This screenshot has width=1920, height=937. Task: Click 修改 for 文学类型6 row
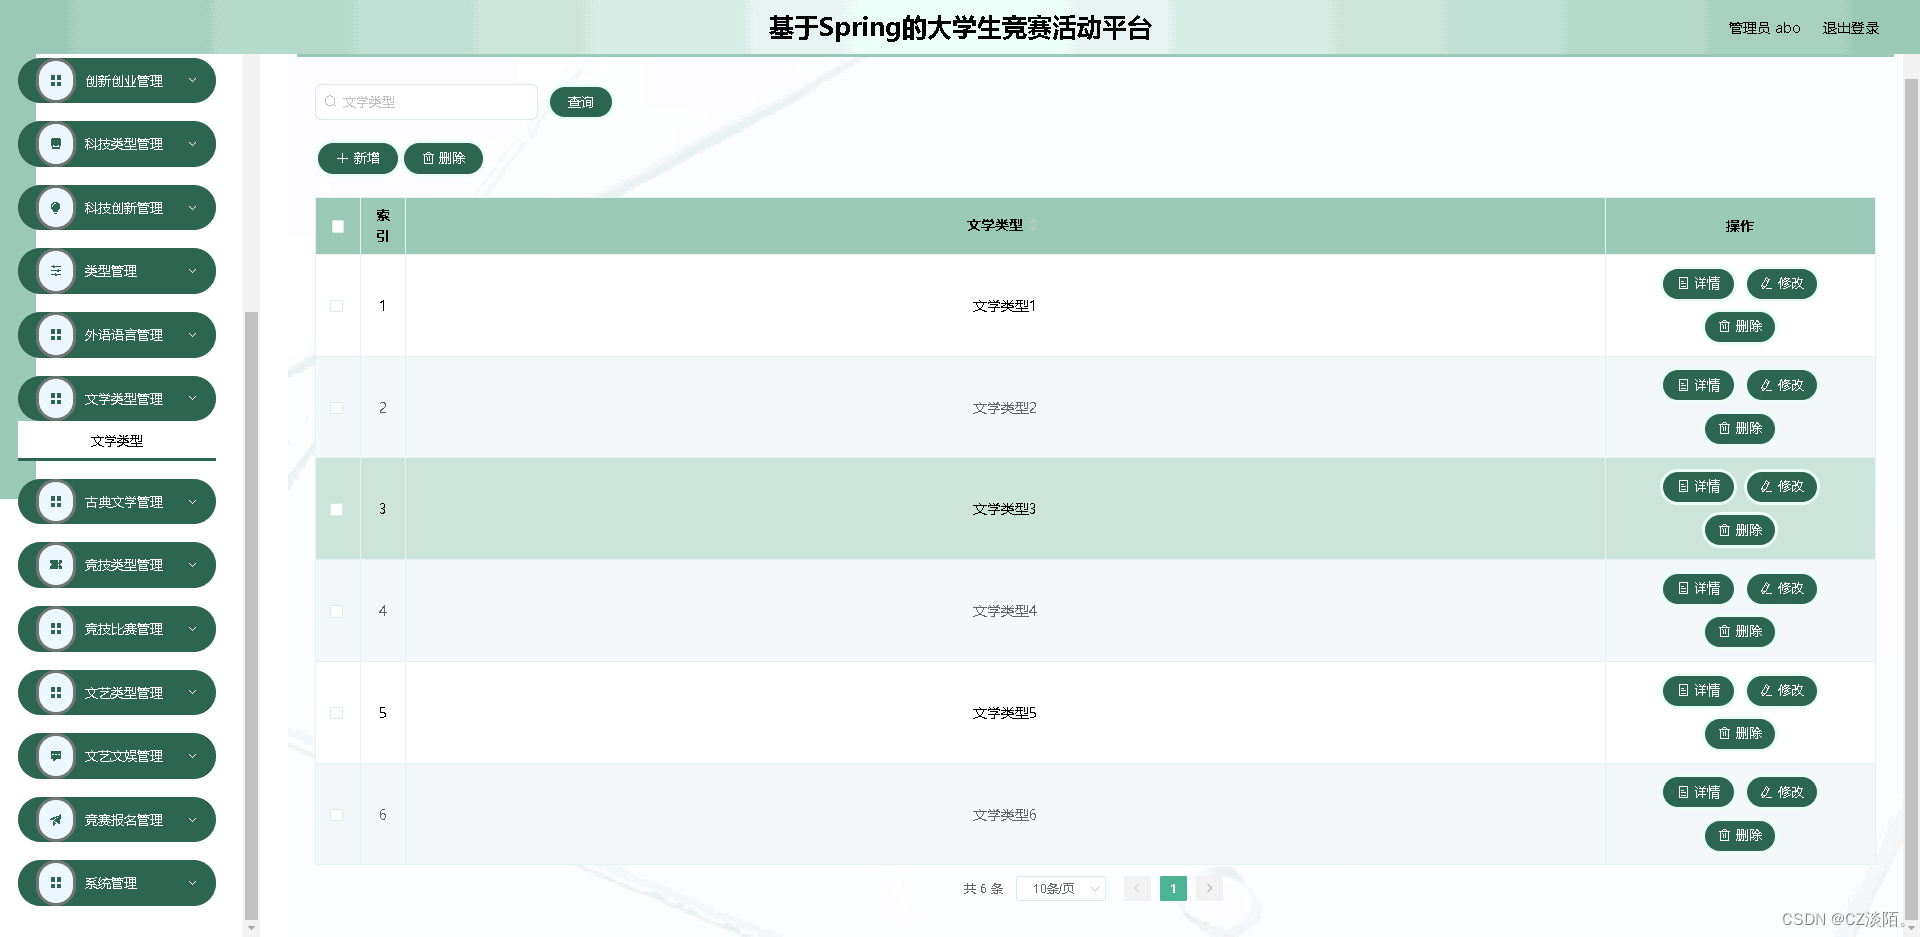1781,793
